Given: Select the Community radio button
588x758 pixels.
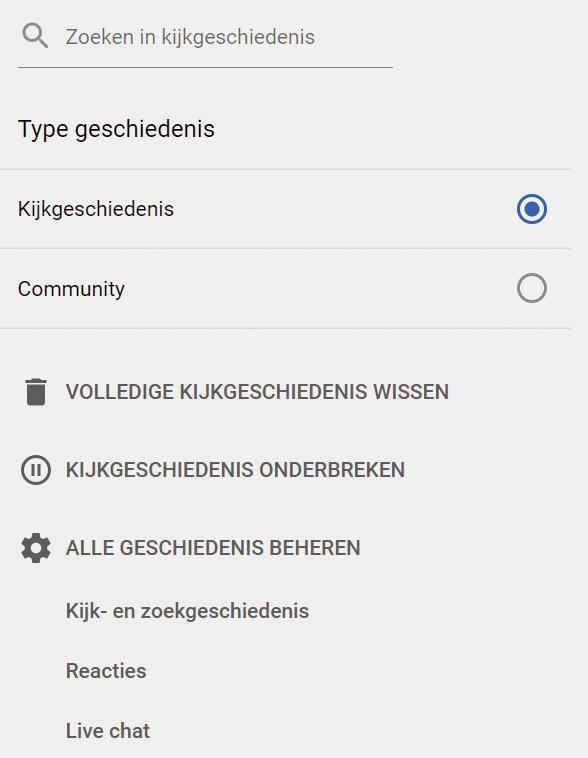Looking at the screenshot, I should tap(531, 289).
